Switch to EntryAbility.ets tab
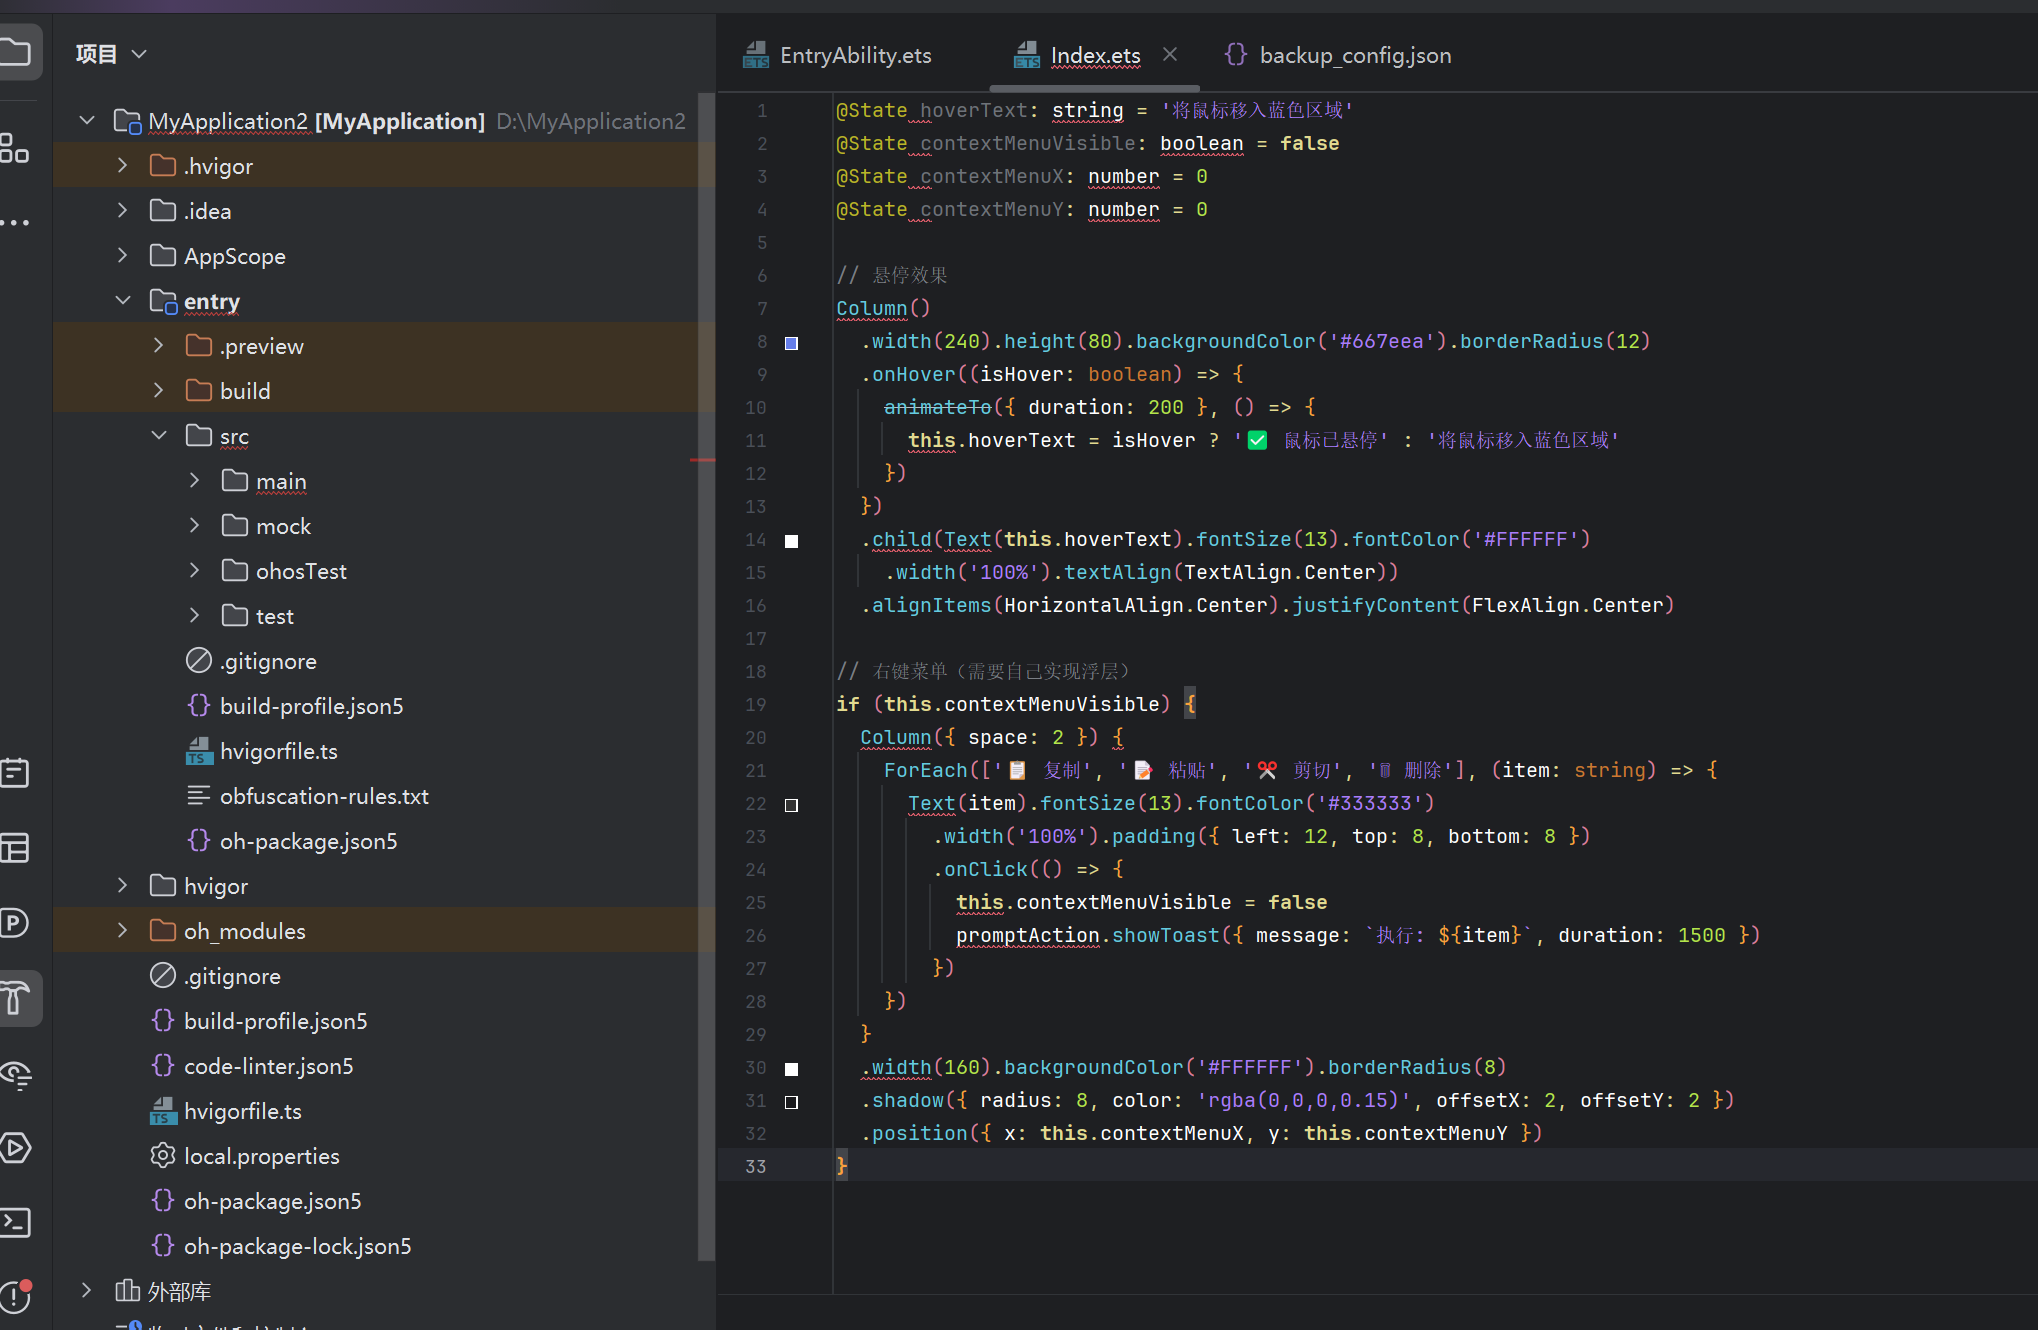The height and width of the screenshot is (1330, 2038). coord(838,55)
